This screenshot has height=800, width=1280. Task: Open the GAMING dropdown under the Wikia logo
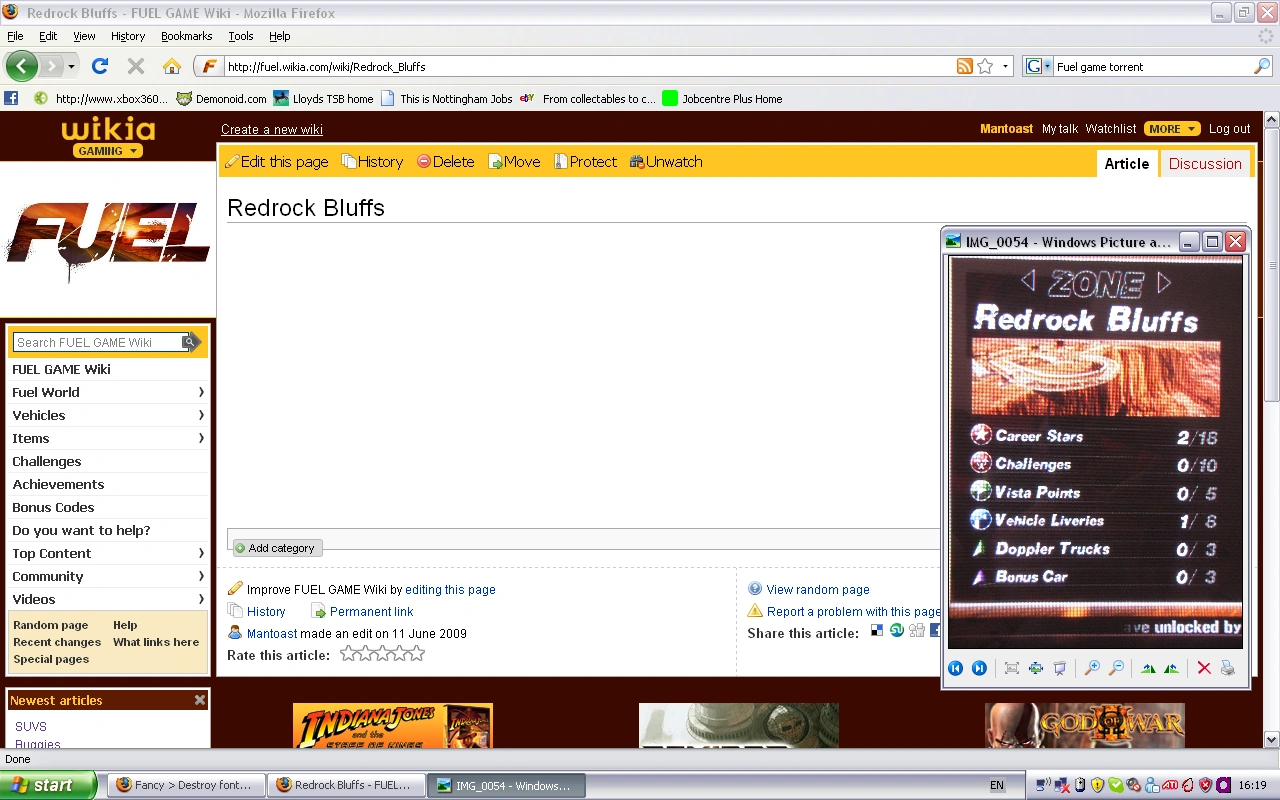click(108, 150)
